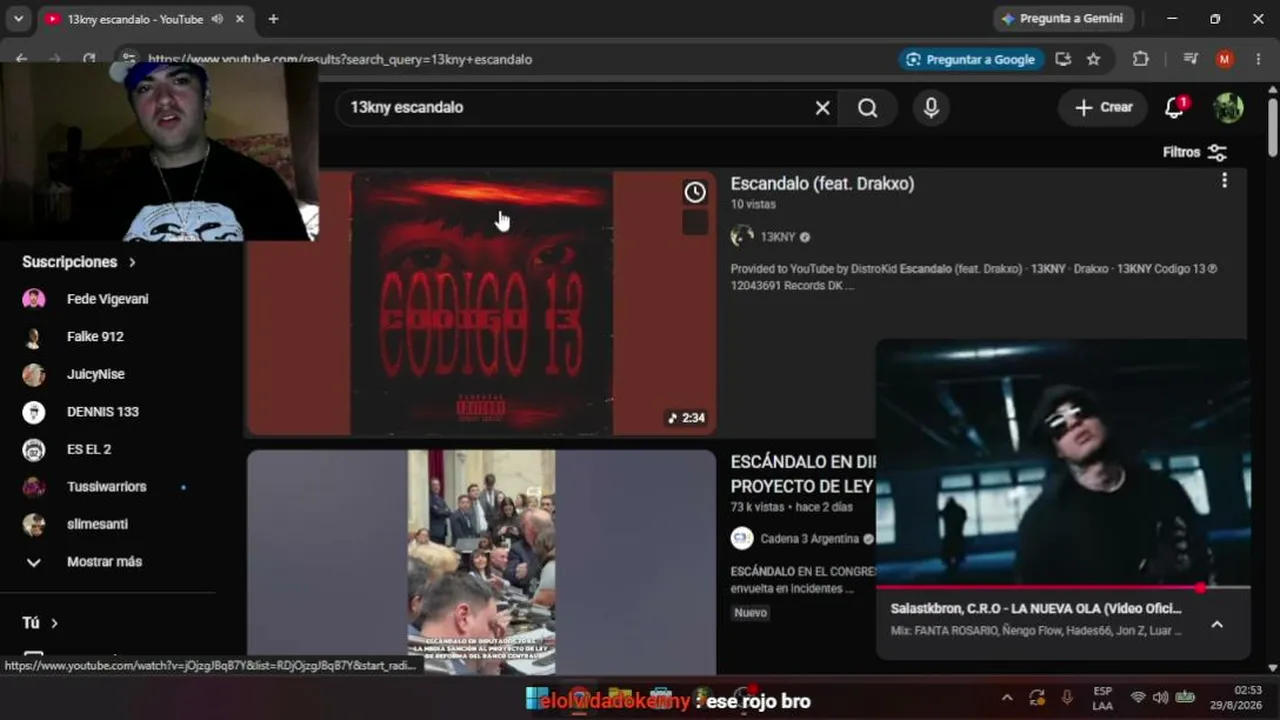This screenshot has height=720, width=1280.
Task: Click the 'Pregunta a Gemini' button
Action: 1061,19
